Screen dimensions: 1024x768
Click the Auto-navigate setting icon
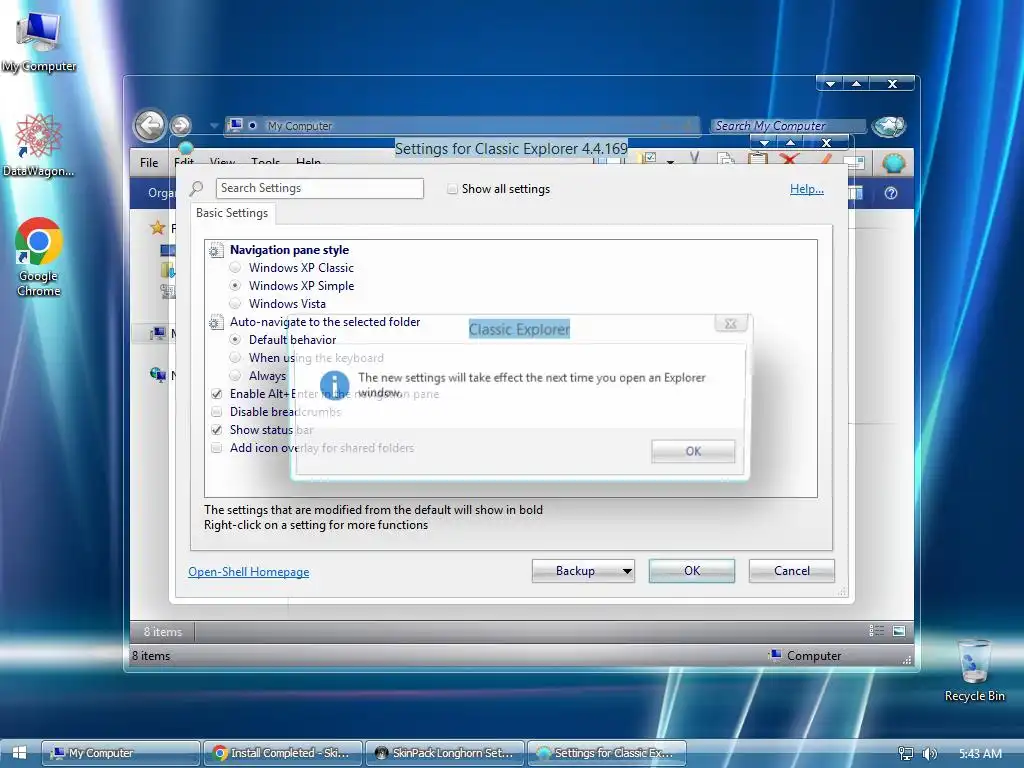click(216, 322)
